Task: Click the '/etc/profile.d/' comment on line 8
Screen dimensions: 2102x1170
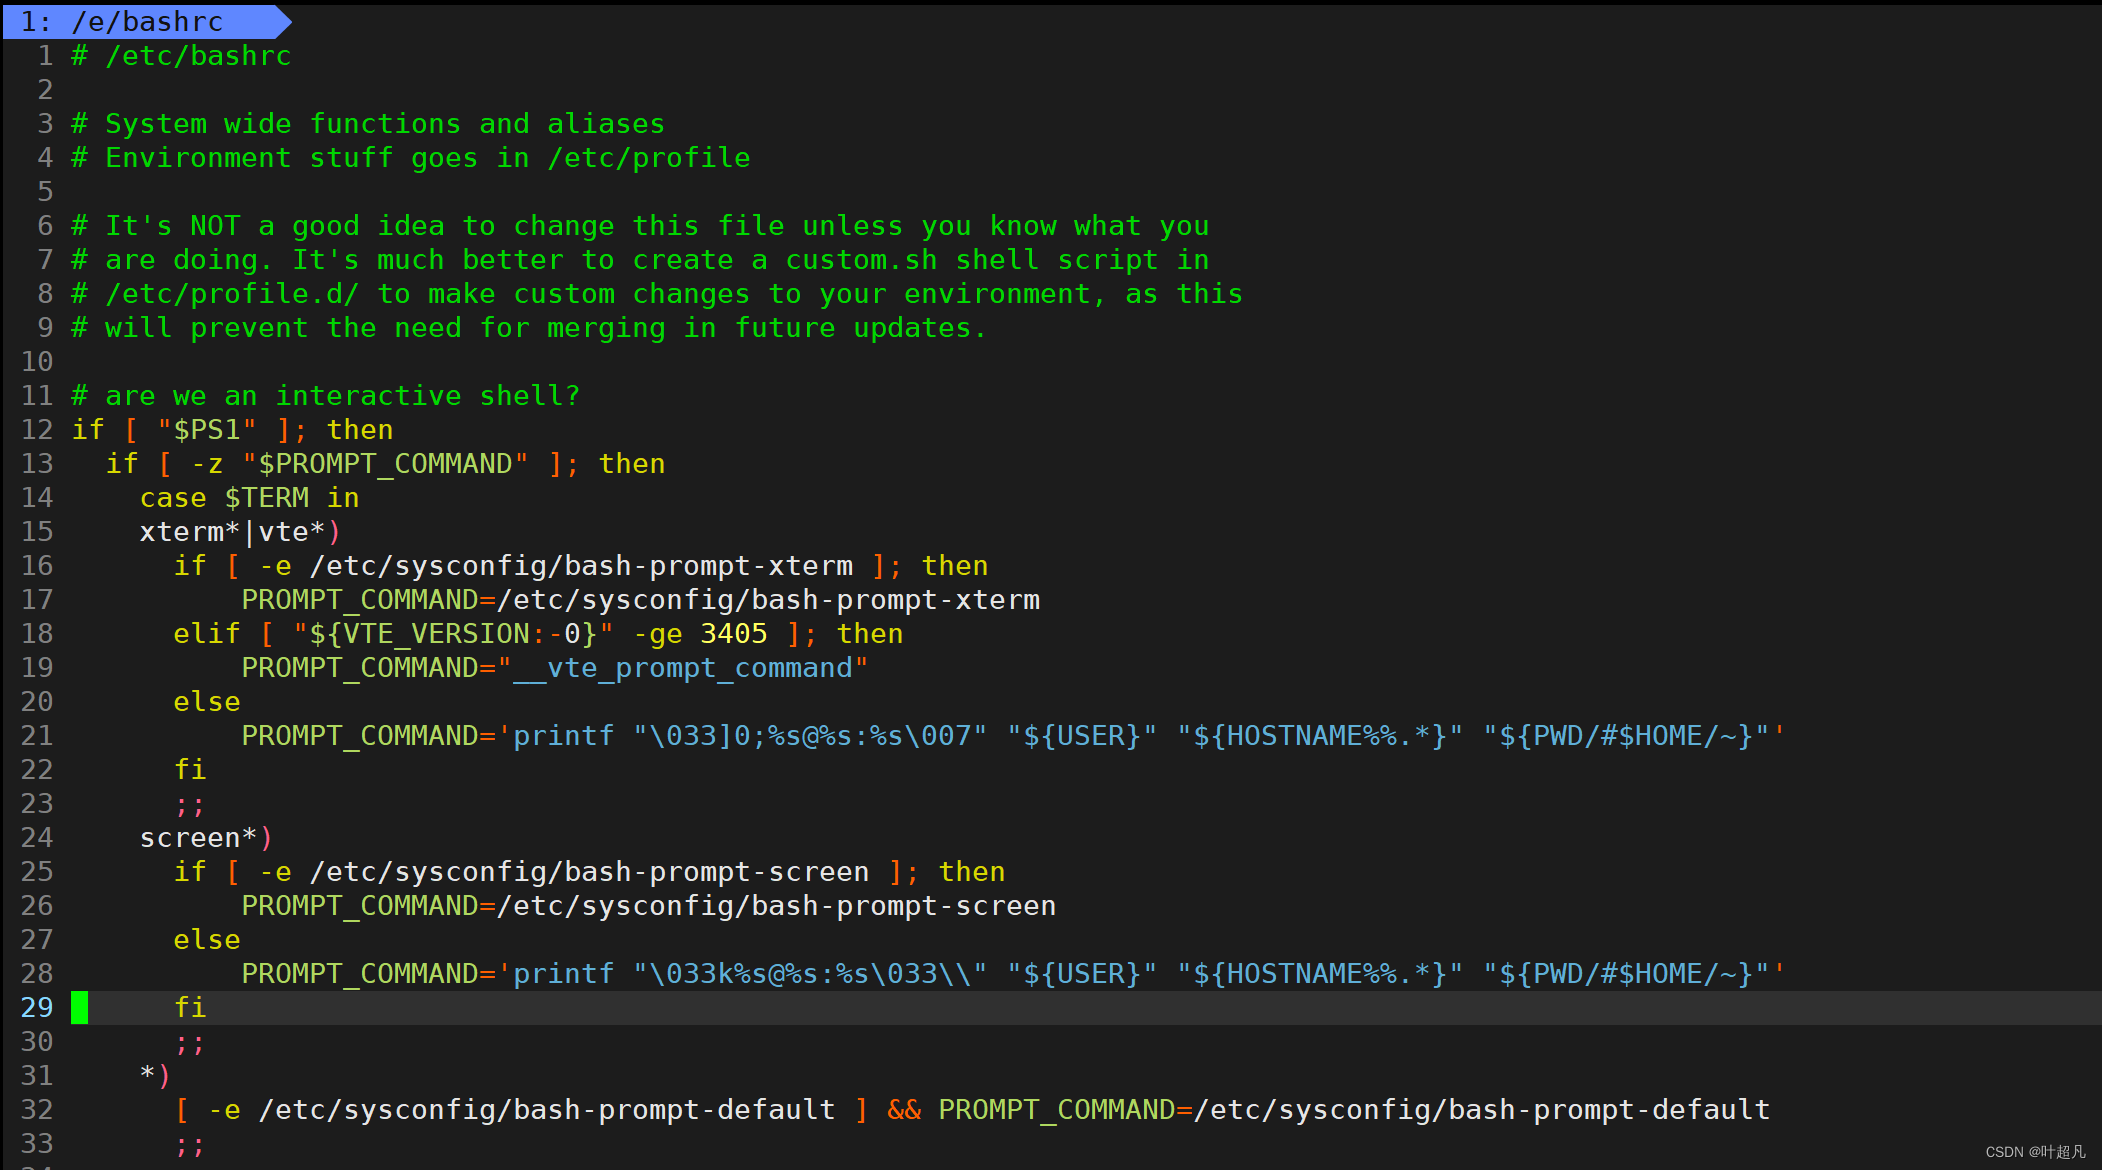Action: pyautogui.click(x=657, y=294)
